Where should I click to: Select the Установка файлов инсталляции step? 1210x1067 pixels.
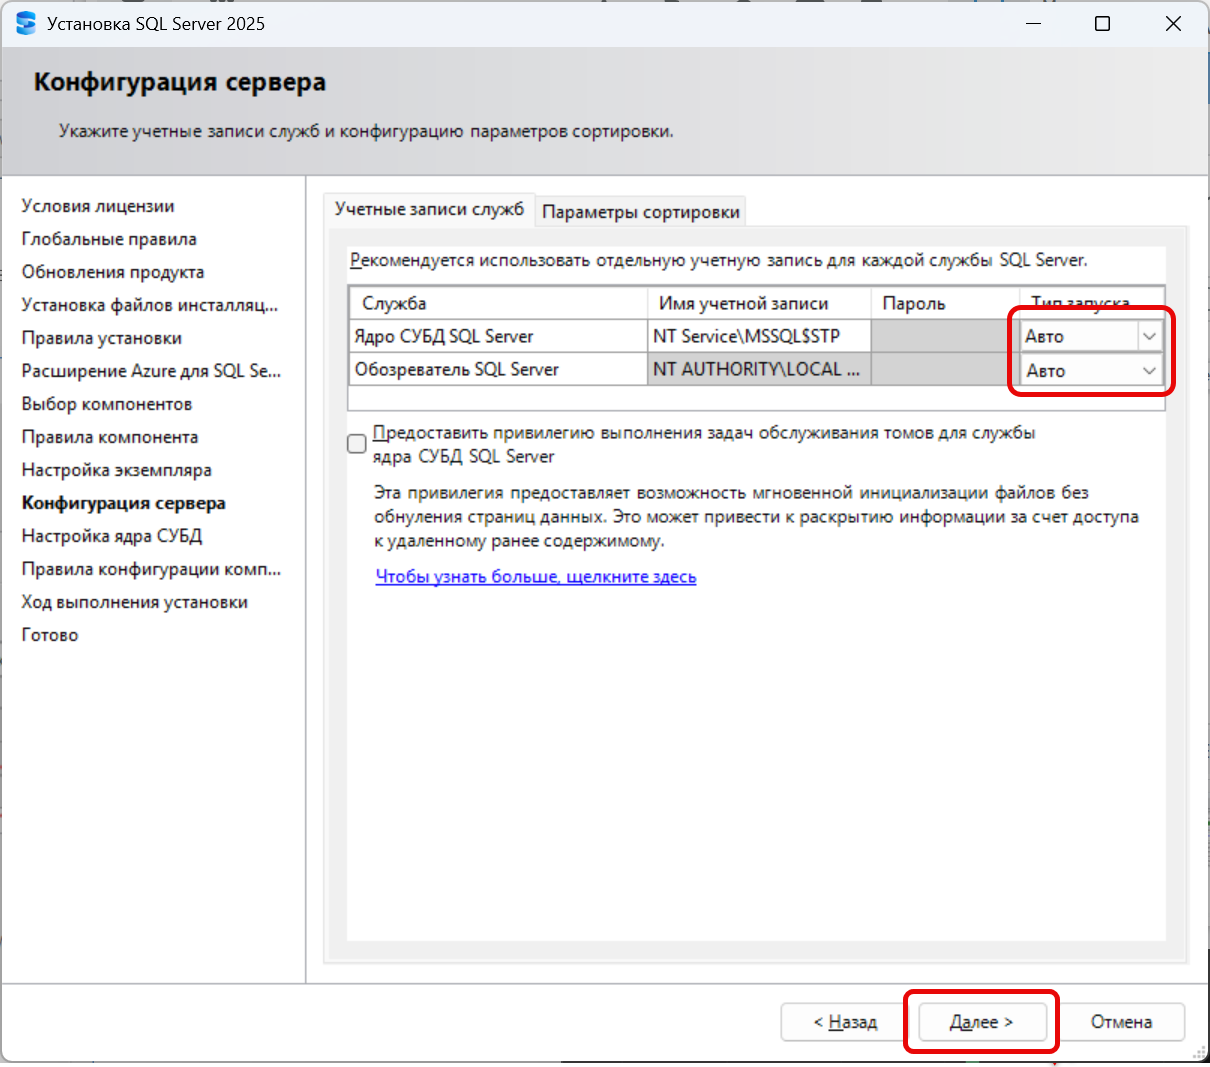[150, 305]
